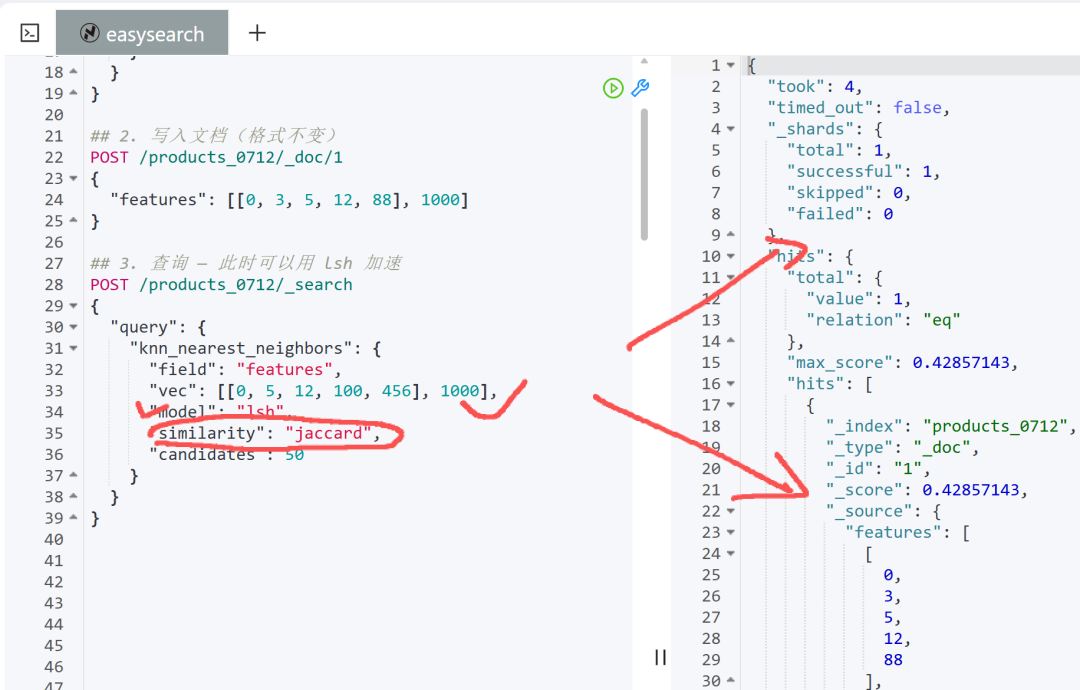The width and height of the screenshot is (1080, 690).
Task: Click comment line '## 3. 查询'
Action: (246, 263)
